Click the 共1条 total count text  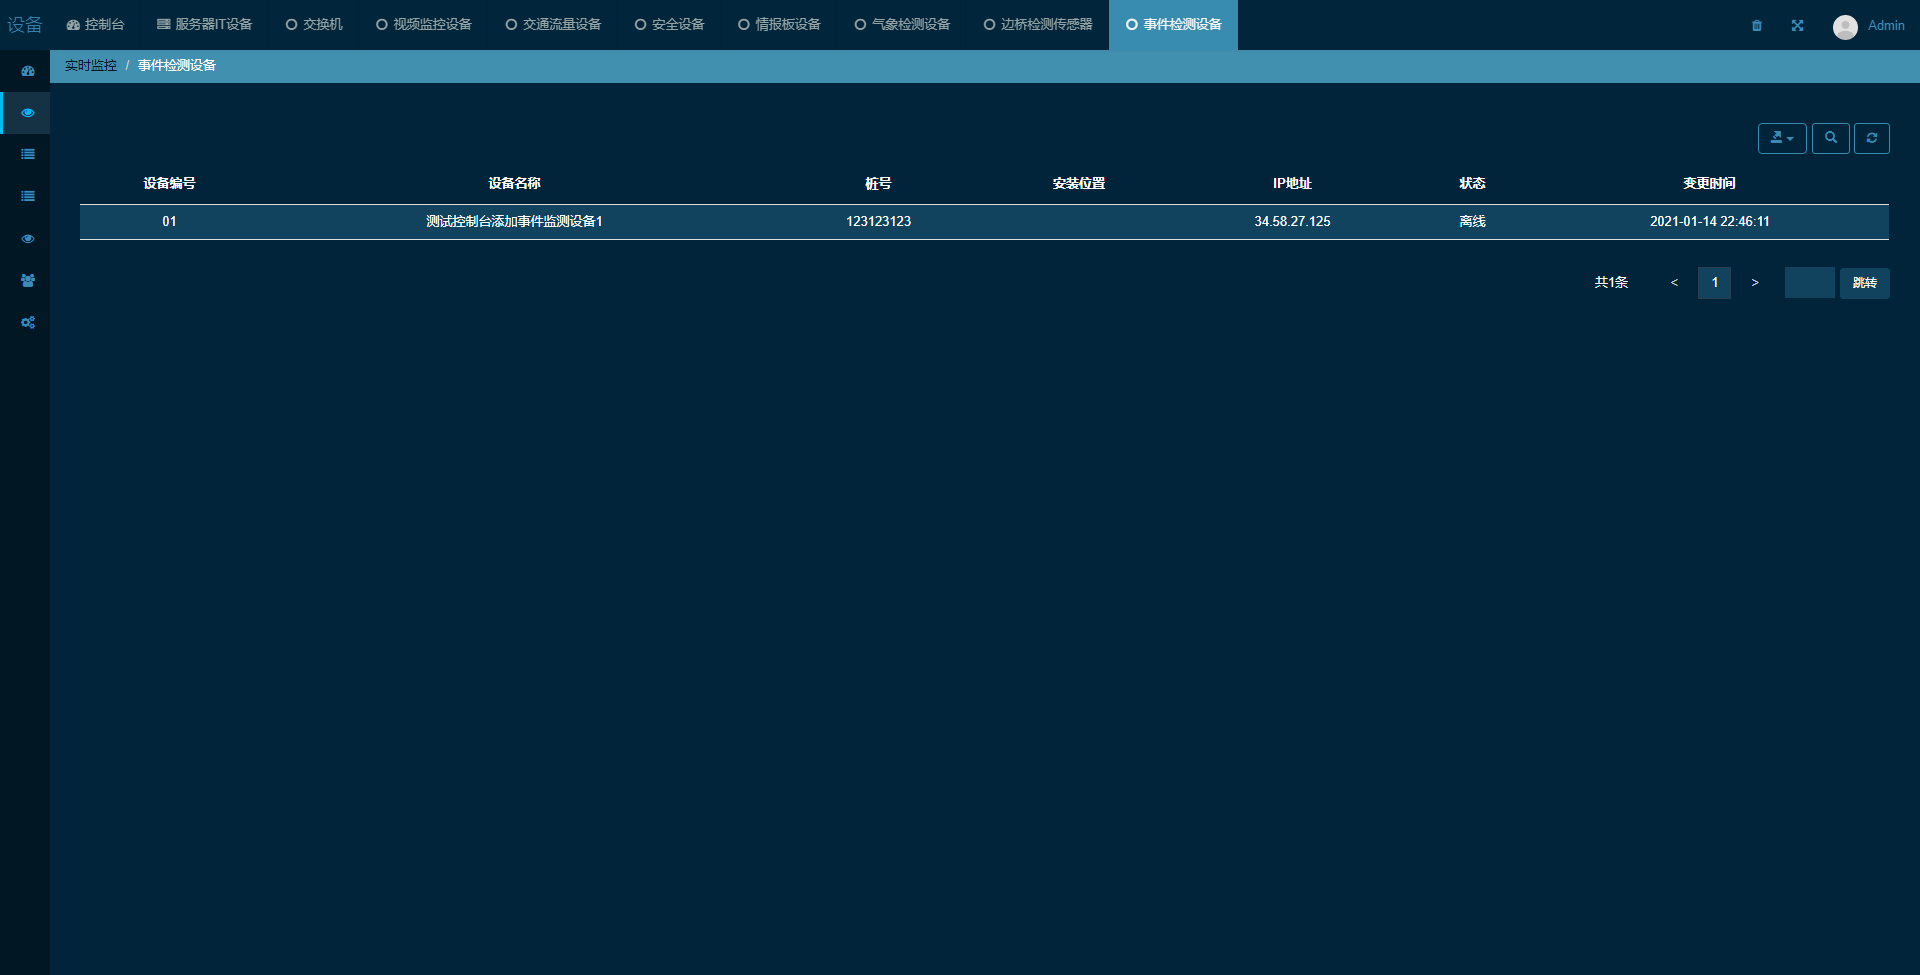pyautogui.click(x=1611, y=283)
